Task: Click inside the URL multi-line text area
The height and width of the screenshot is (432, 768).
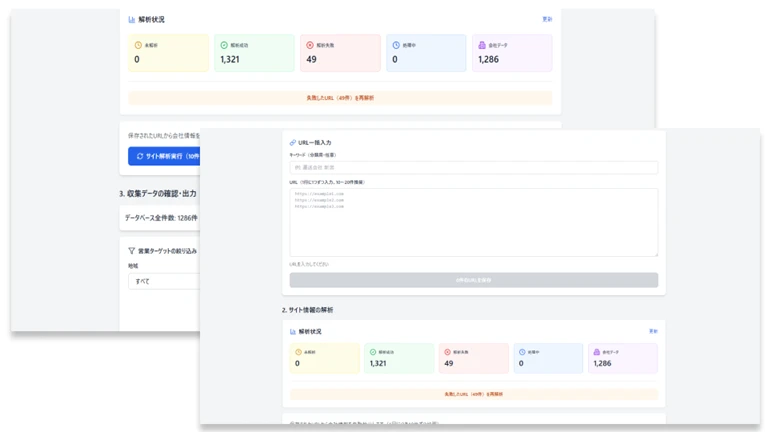Action: click(x=474, y=222)
